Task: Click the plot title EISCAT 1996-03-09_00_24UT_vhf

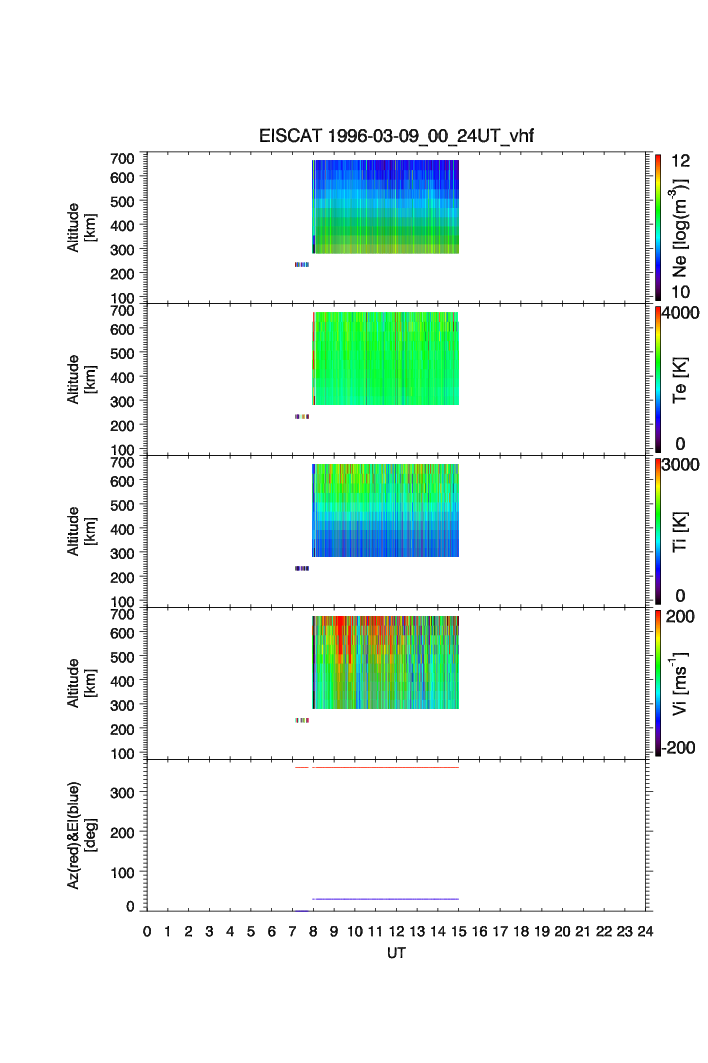Action: point(396,137)
